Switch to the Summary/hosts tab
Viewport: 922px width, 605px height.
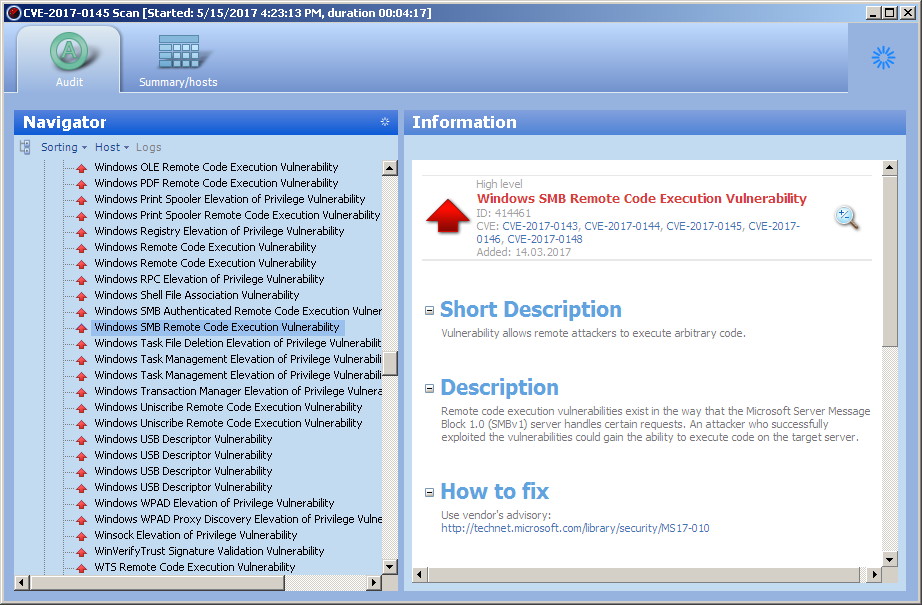(x=178, y=60)
